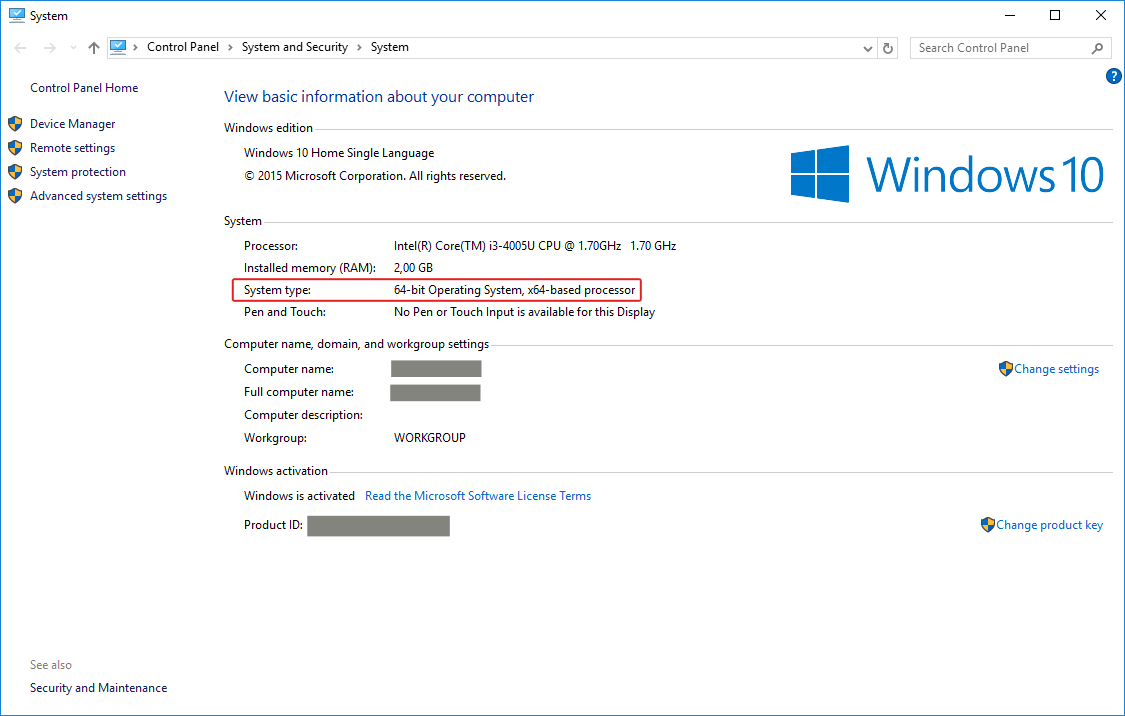Expand chevron after System and Security

pyautogui.click(x=359, y=47)
